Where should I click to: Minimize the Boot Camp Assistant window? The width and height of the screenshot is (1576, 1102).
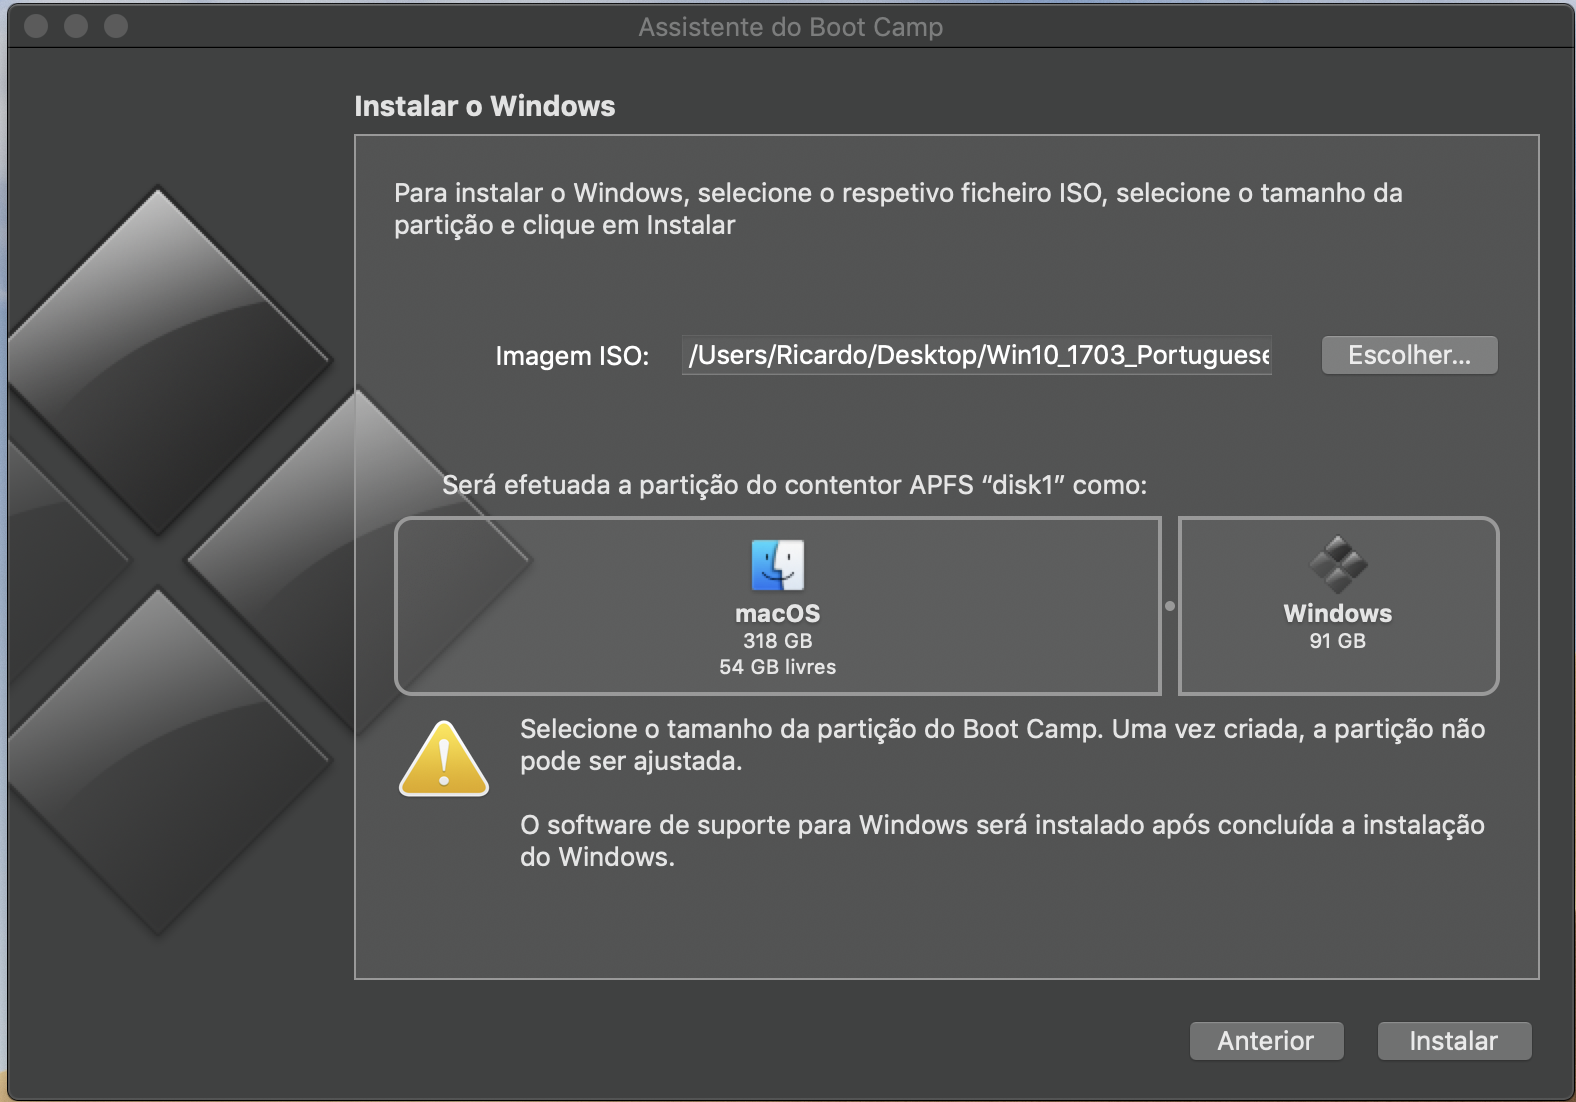[76, 26]
